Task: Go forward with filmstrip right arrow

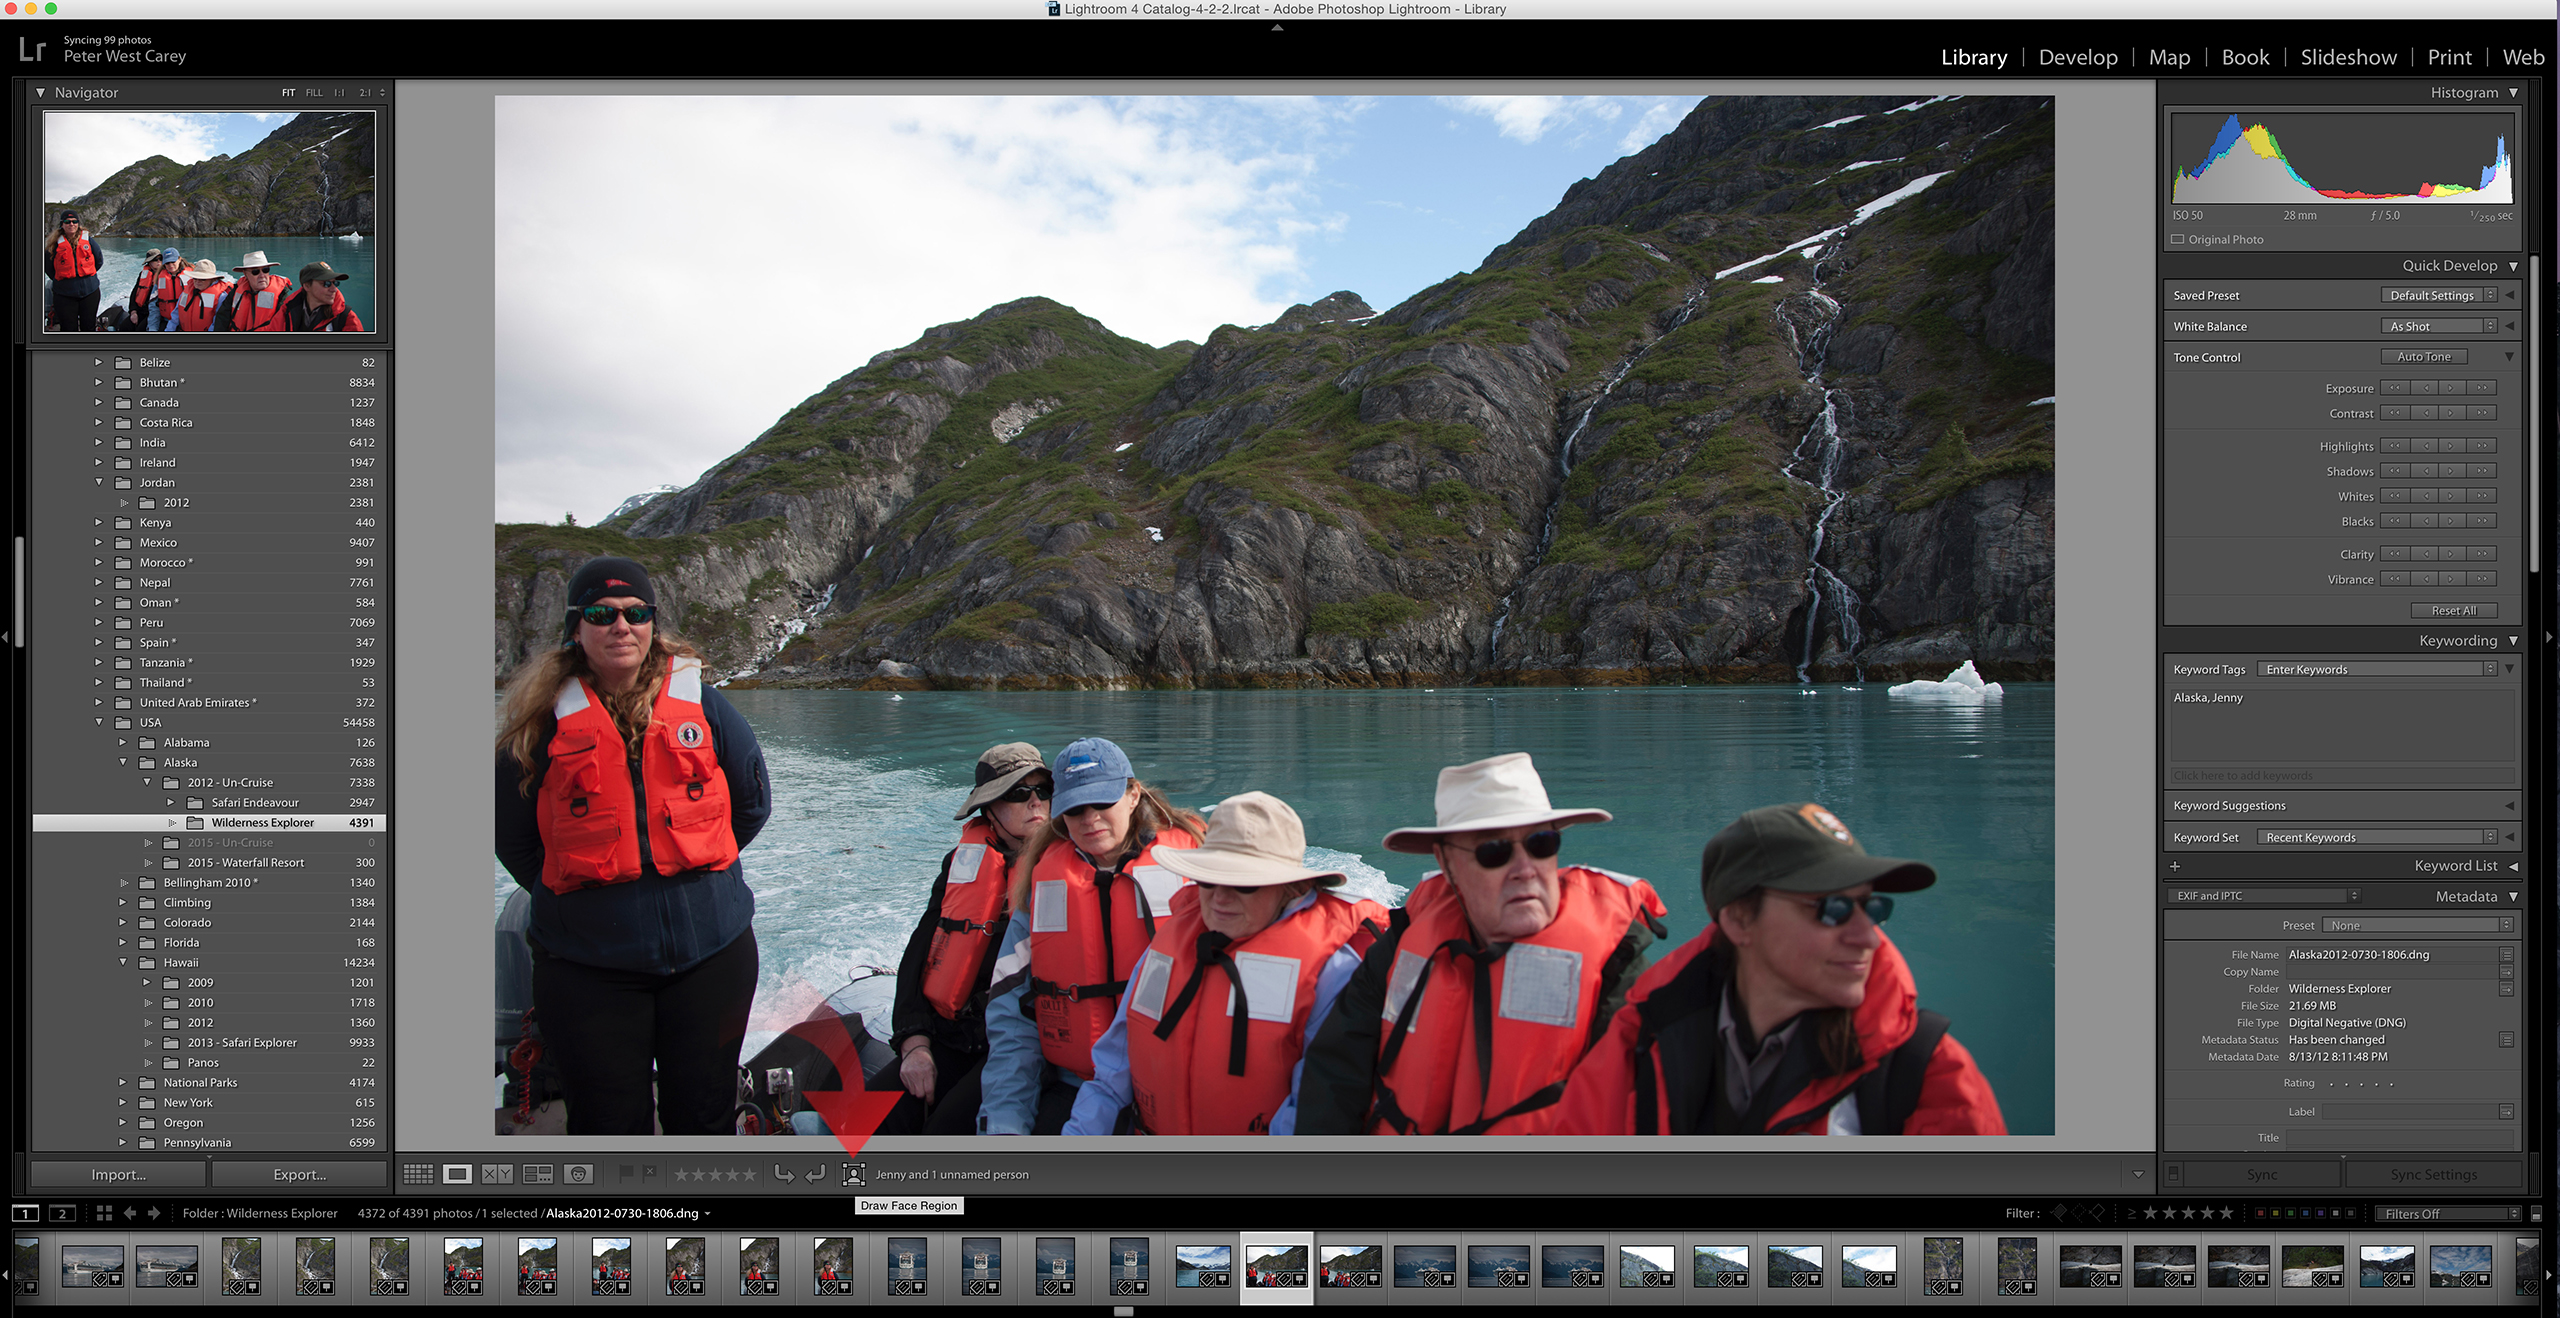Action: click(154, 1213)
